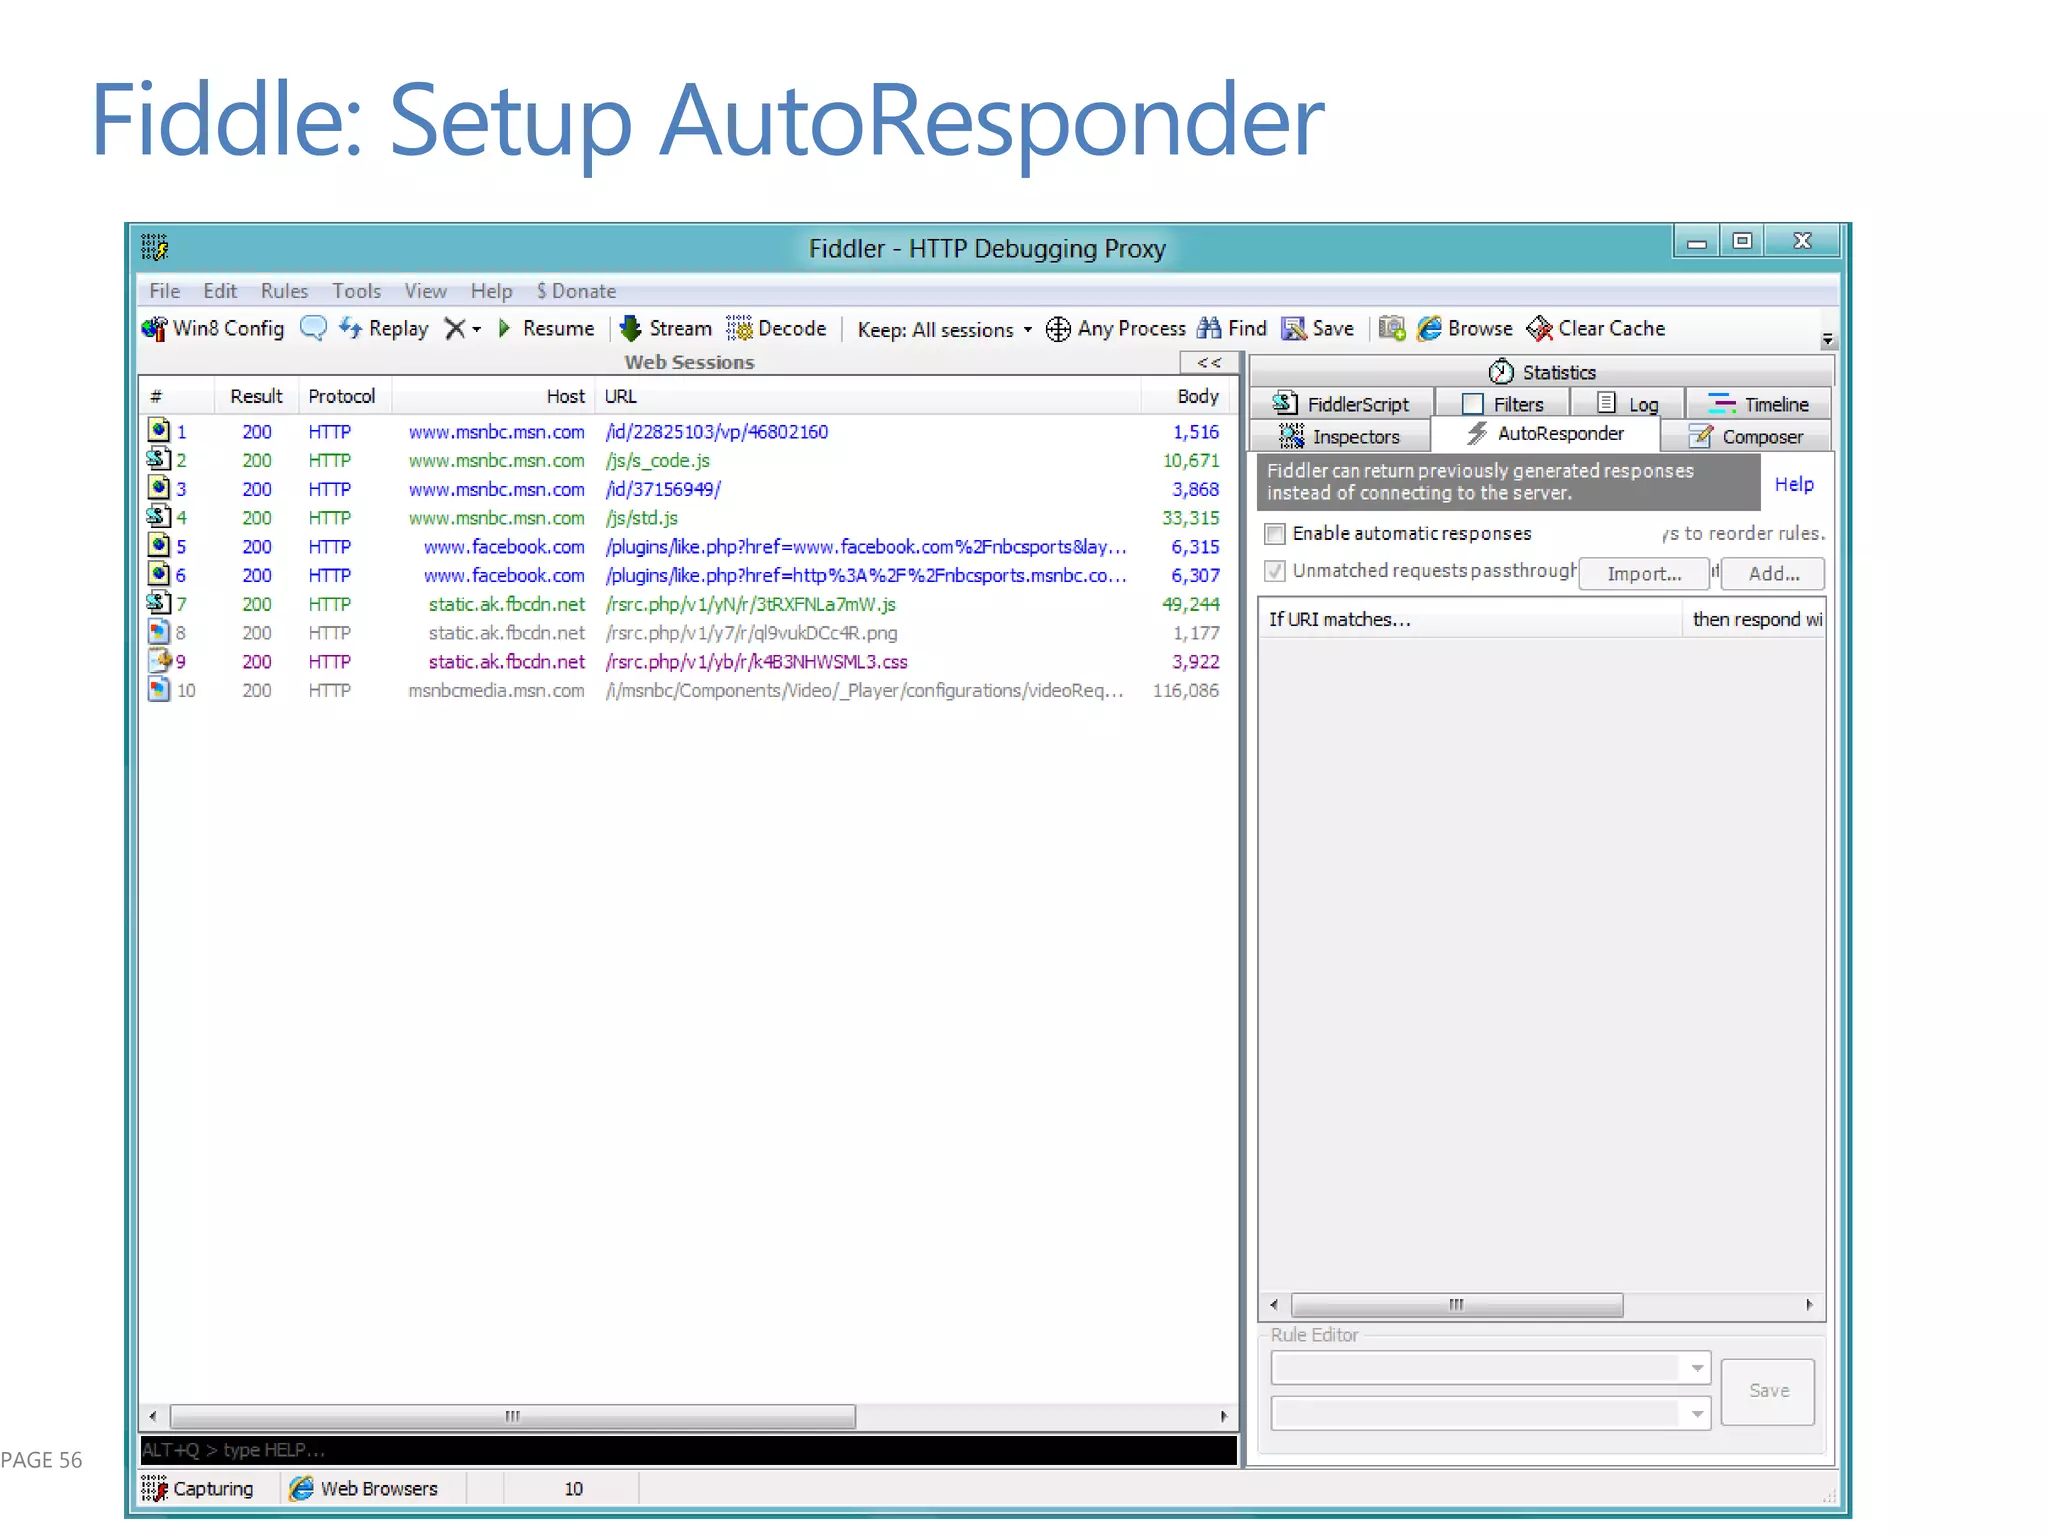Open the Rules menu
2048x1536 pixels.
coord(284,291)
